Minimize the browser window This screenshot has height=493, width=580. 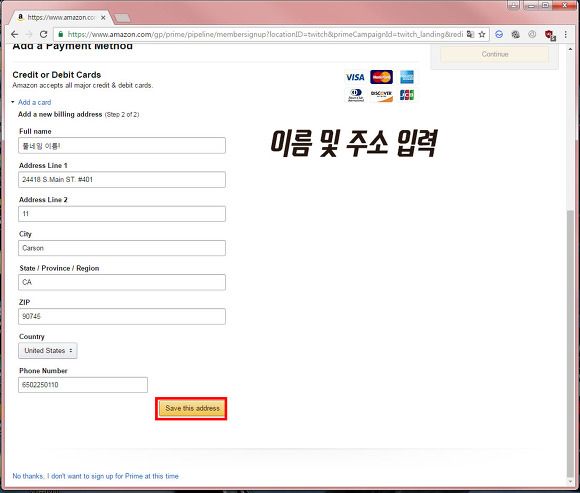coord(531,5)
